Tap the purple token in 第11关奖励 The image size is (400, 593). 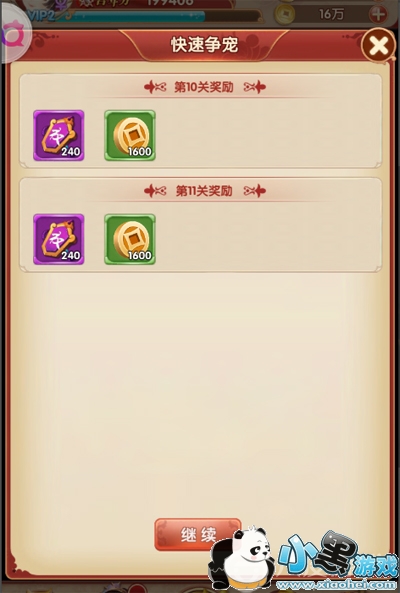59,239
